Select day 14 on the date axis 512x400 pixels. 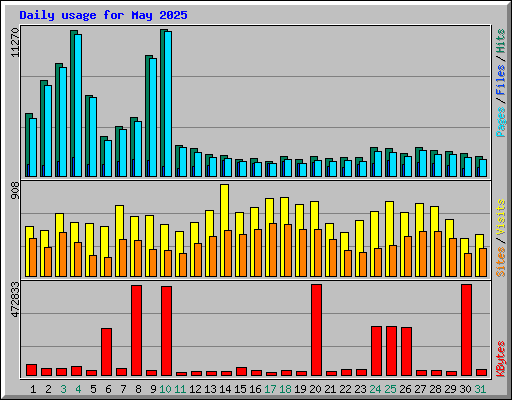[226, 389]
